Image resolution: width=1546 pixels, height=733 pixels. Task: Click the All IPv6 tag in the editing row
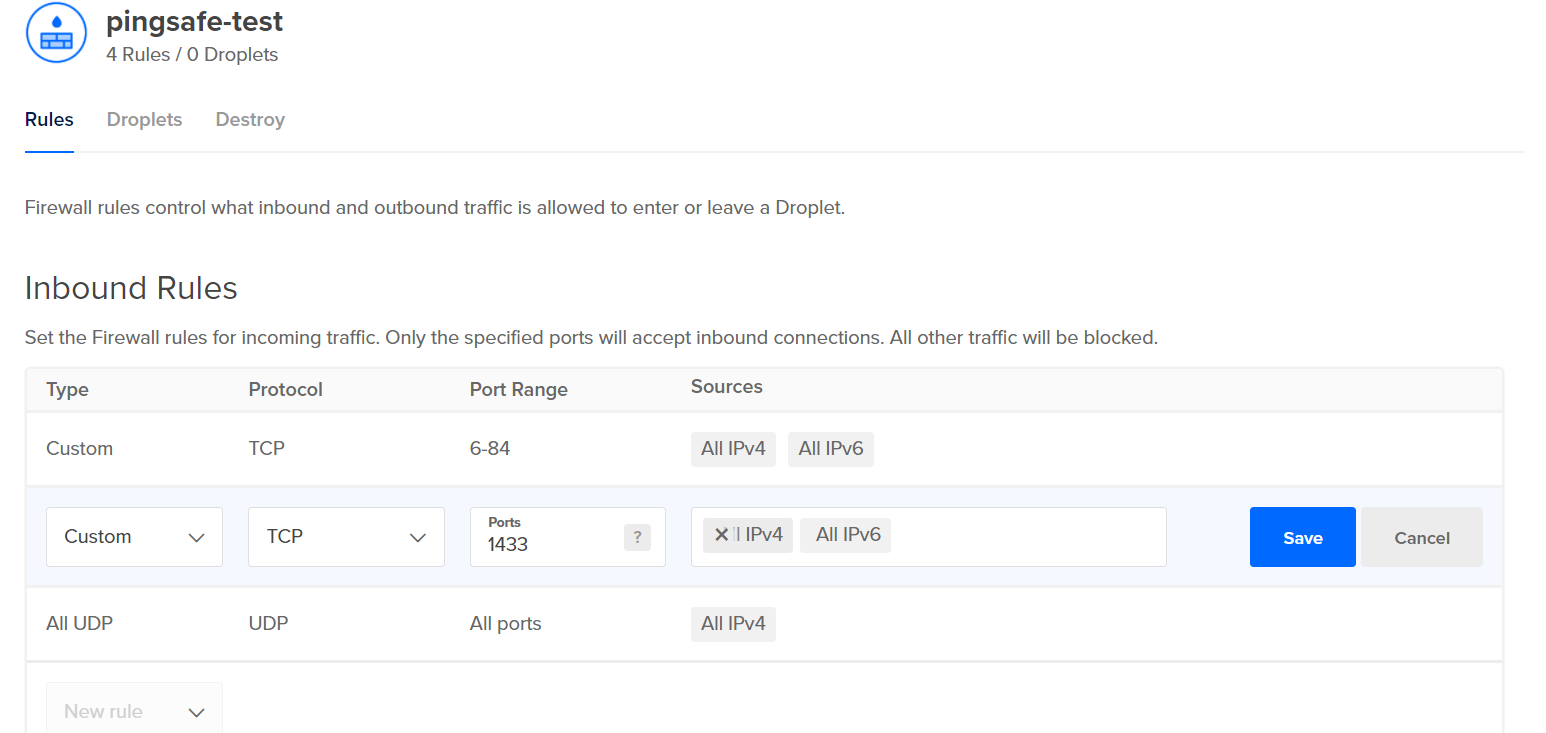(x=847, y=535)
